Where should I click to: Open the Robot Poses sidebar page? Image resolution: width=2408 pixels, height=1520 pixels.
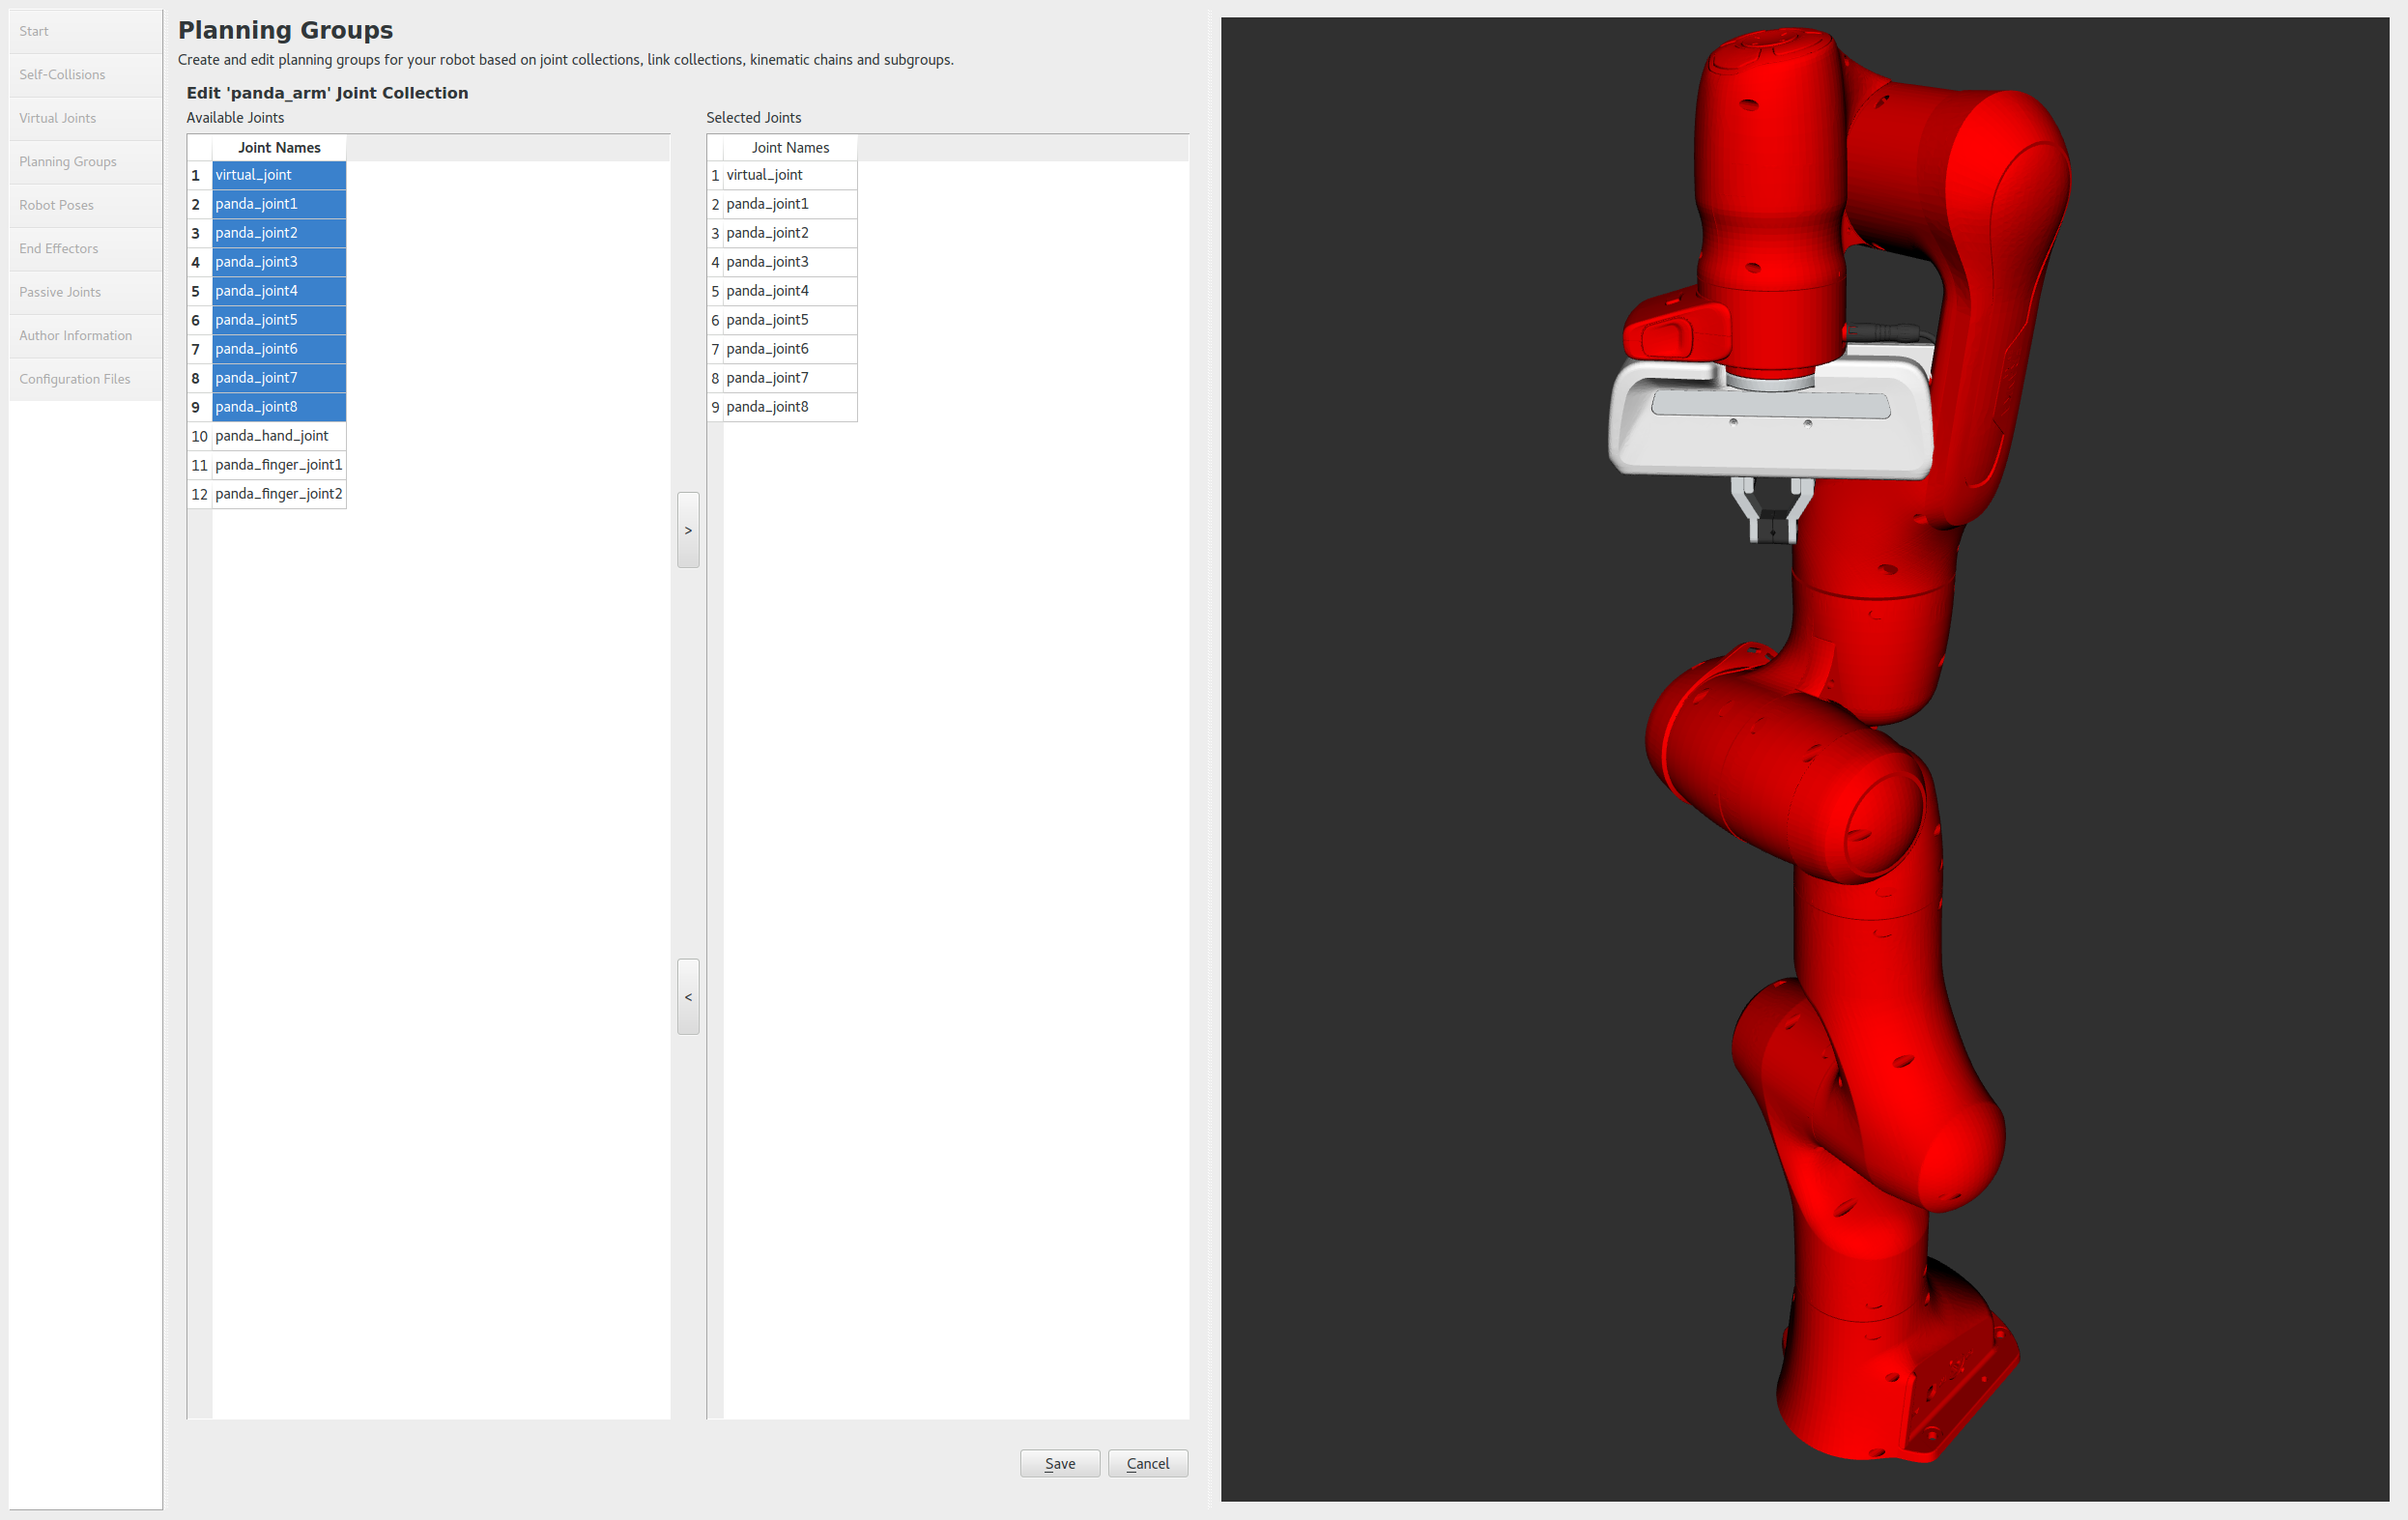tap(57, 205)
